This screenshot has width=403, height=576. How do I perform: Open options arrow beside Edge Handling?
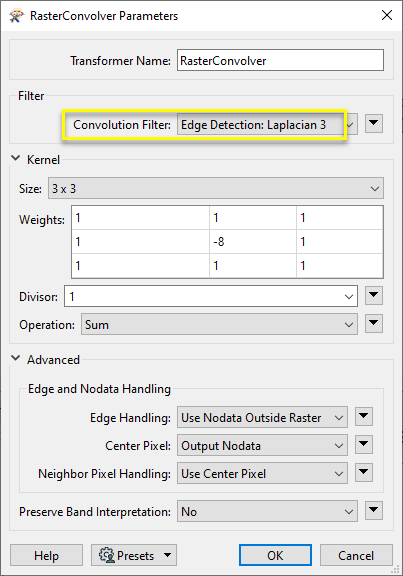tap(364, 417)
